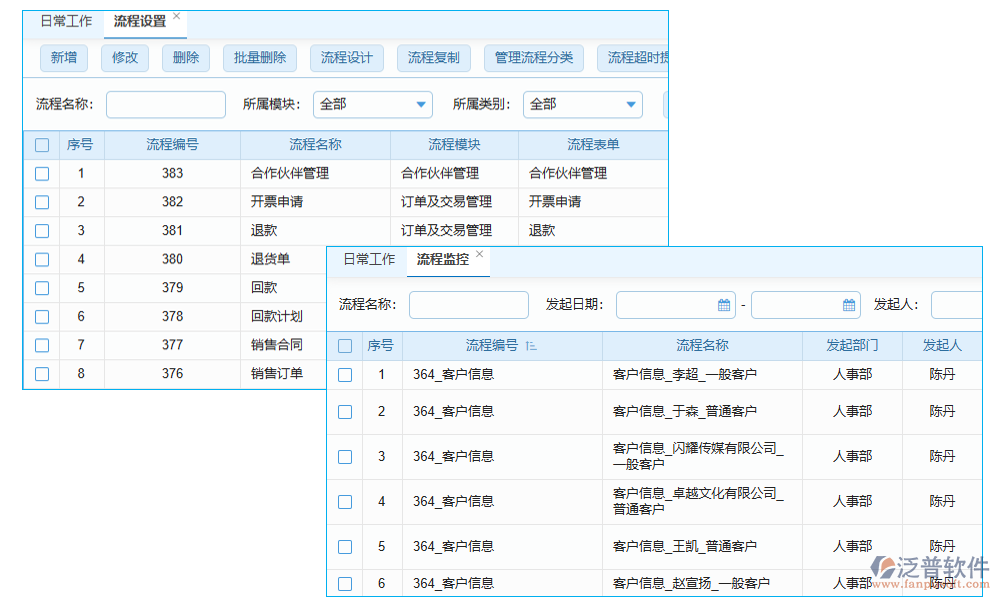Image resolution: width=1000 pixels, height=600 pixels.
Task: Toggle the select-all checkbox in 流程设置 table
Action: (41, 145)
